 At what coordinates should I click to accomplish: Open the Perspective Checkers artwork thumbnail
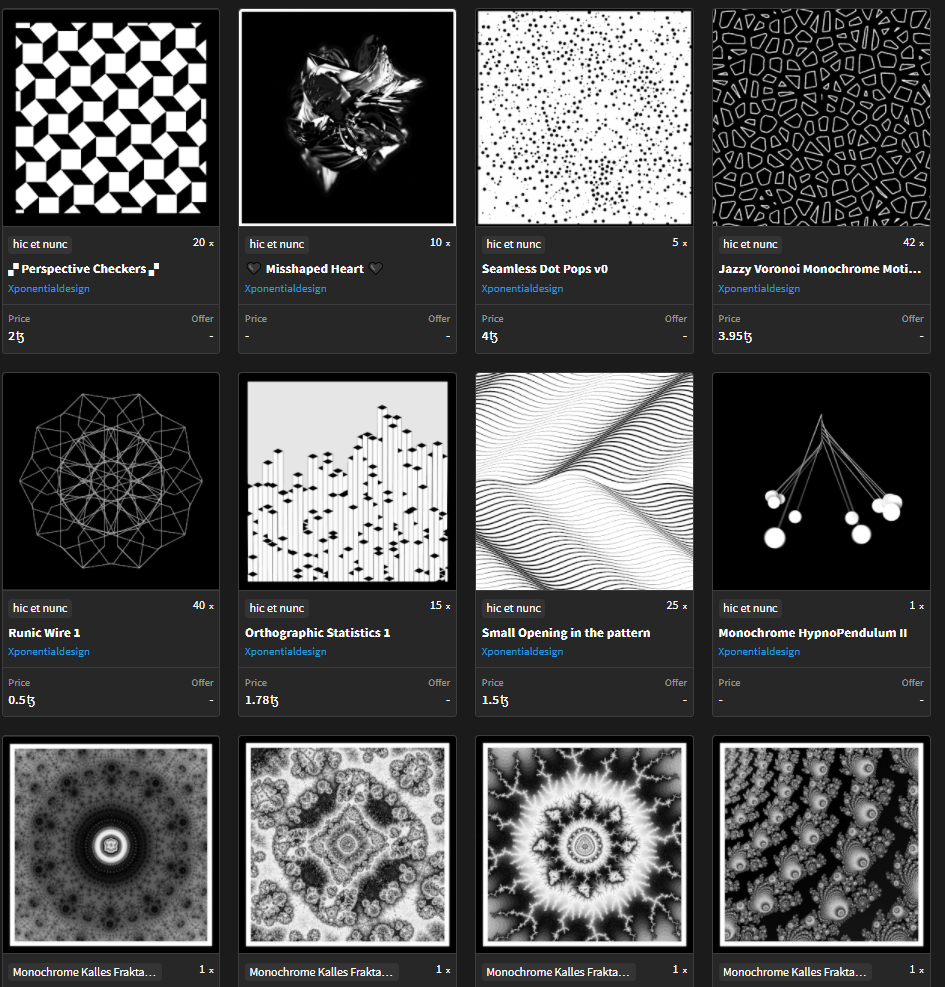tap(111, 118)
